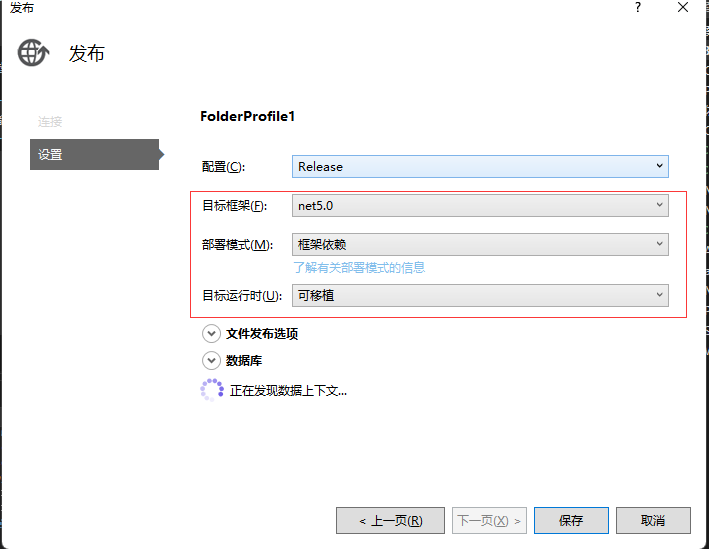
Task: Click the 上一页 button
Action: [x=390, y=521]
